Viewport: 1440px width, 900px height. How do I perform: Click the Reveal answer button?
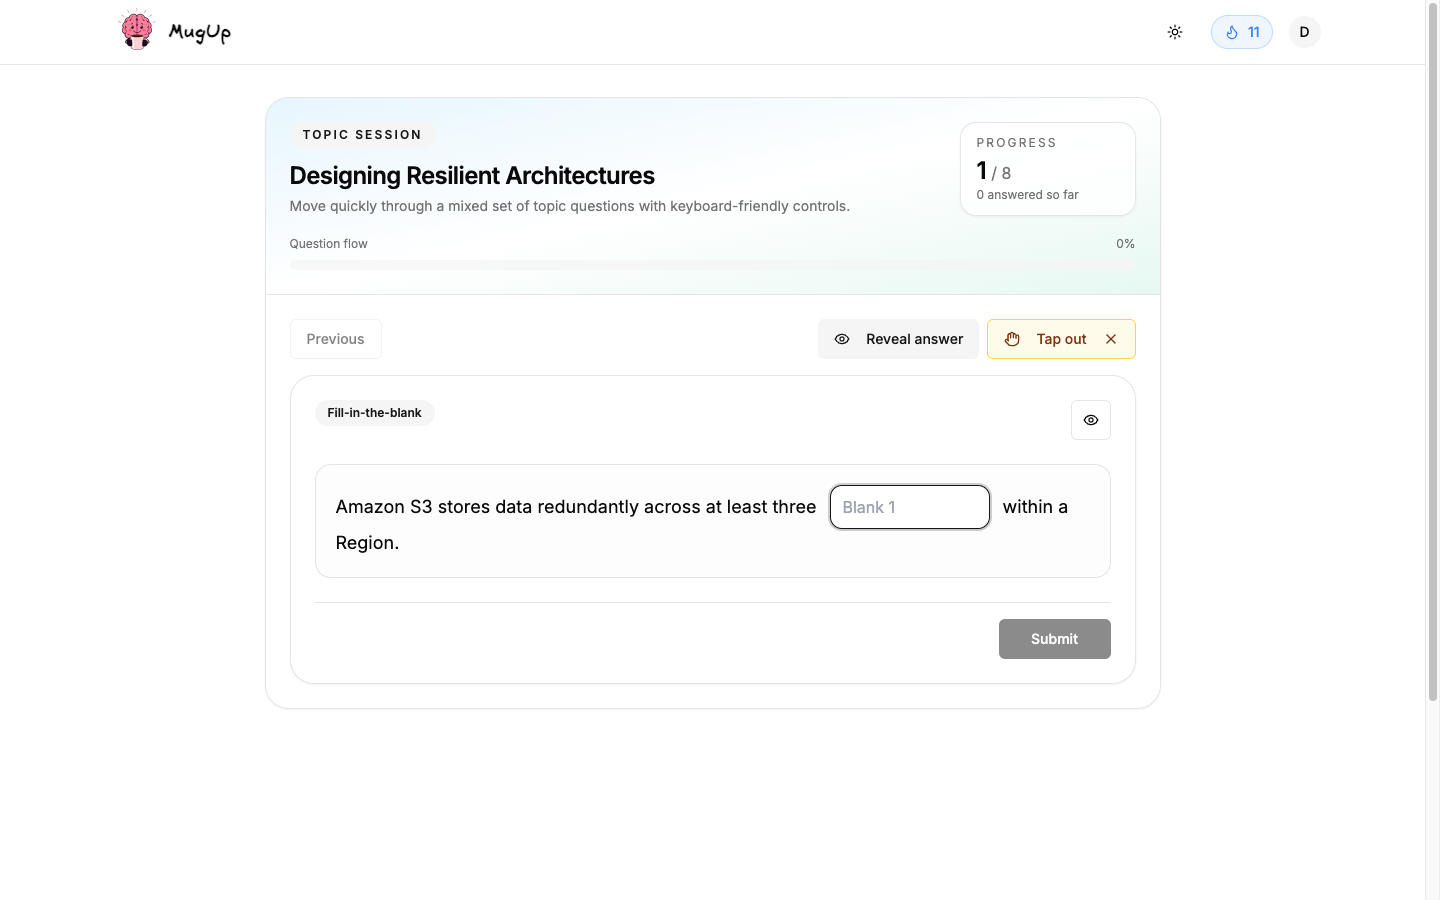898,339
